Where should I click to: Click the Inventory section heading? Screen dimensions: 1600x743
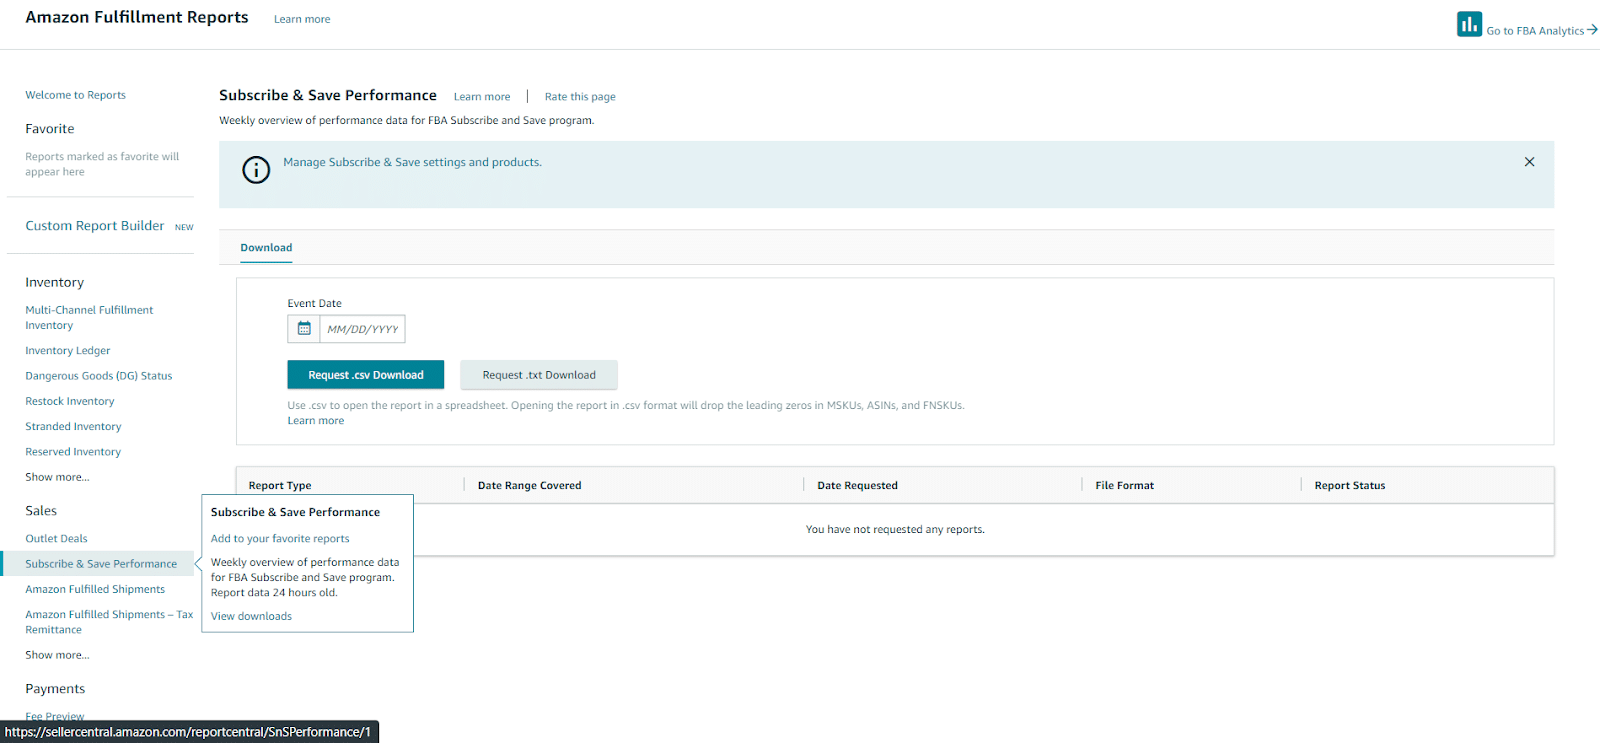[54, 283]
